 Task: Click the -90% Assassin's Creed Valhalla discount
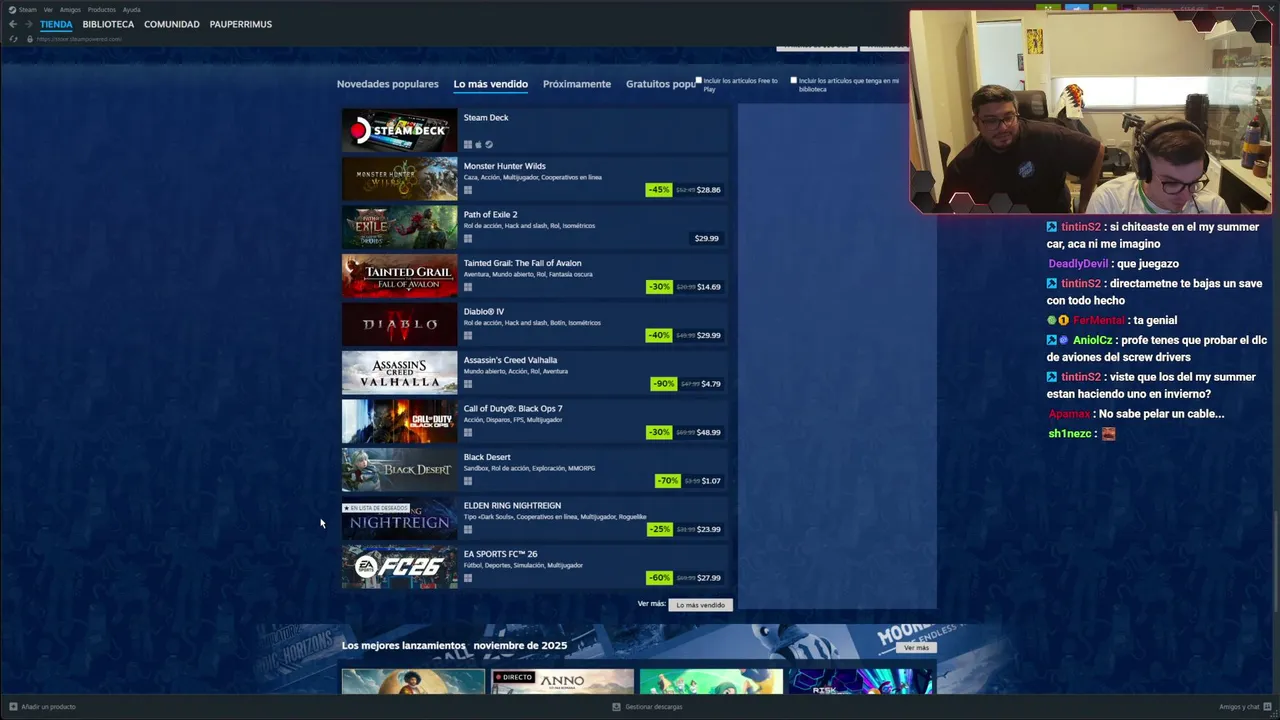664,384
